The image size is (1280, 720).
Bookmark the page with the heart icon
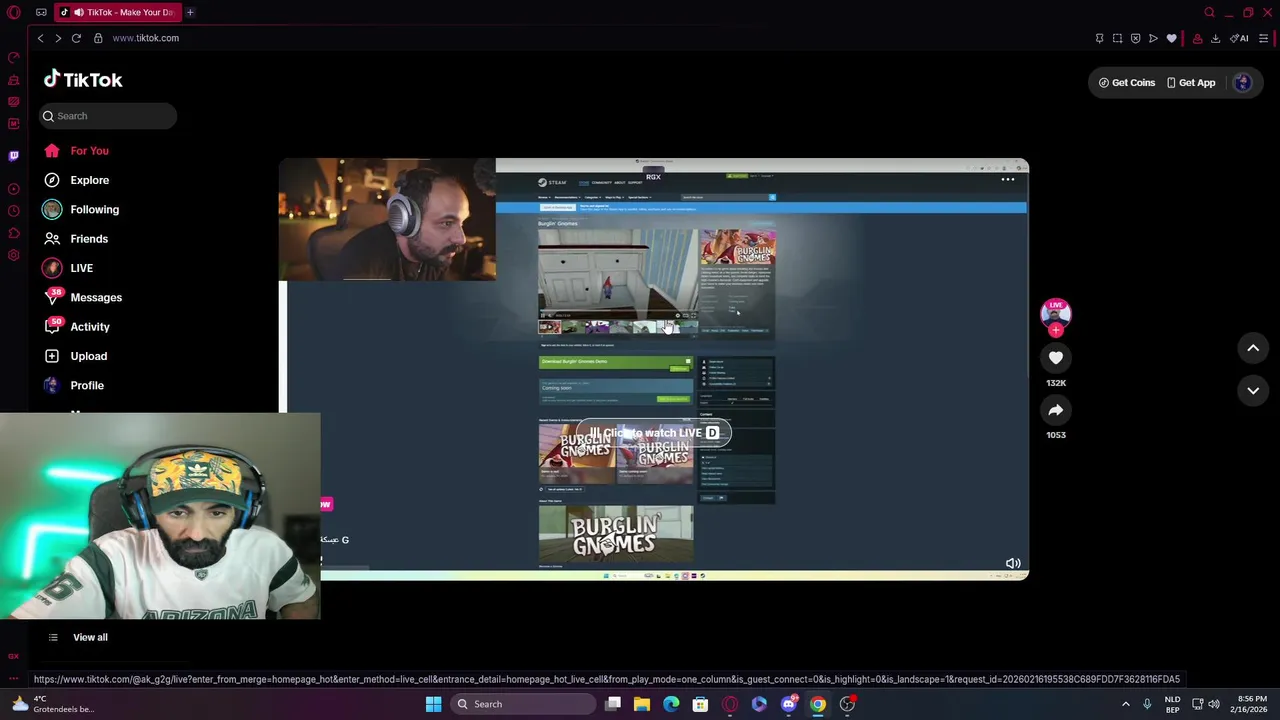[1171, 38]
